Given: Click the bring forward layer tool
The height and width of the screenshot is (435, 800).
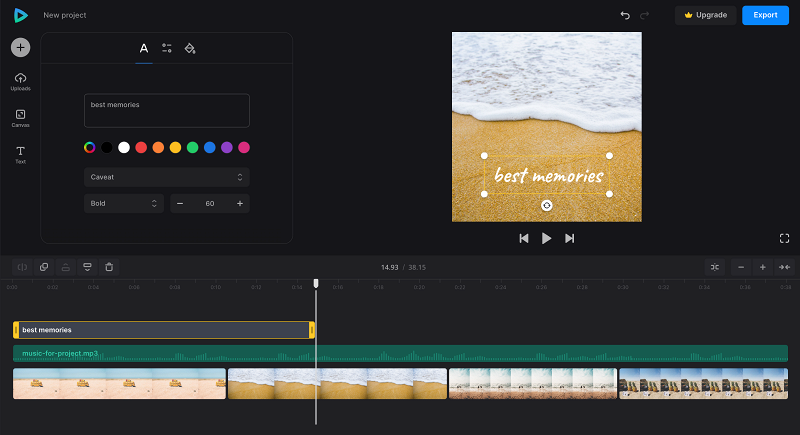Looking at the screenshot, I should (66, 267).
